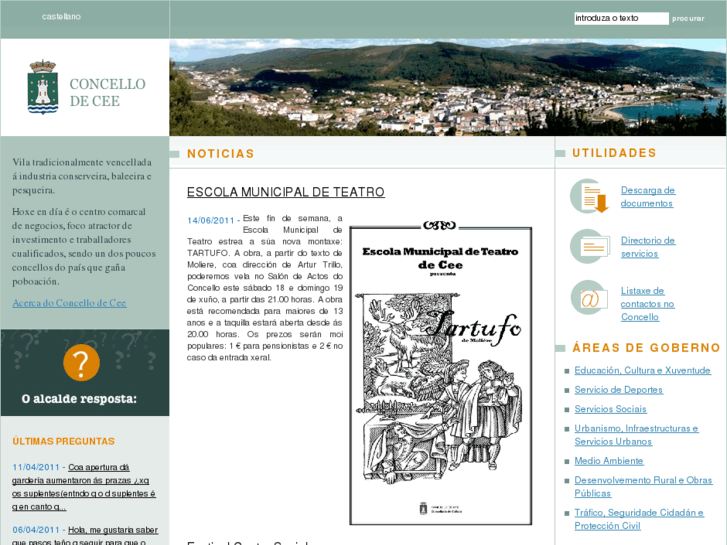Open Tráfico, Seguridade Cidadán e Protección Civil
727x545 pixels.
coord(639,519)
